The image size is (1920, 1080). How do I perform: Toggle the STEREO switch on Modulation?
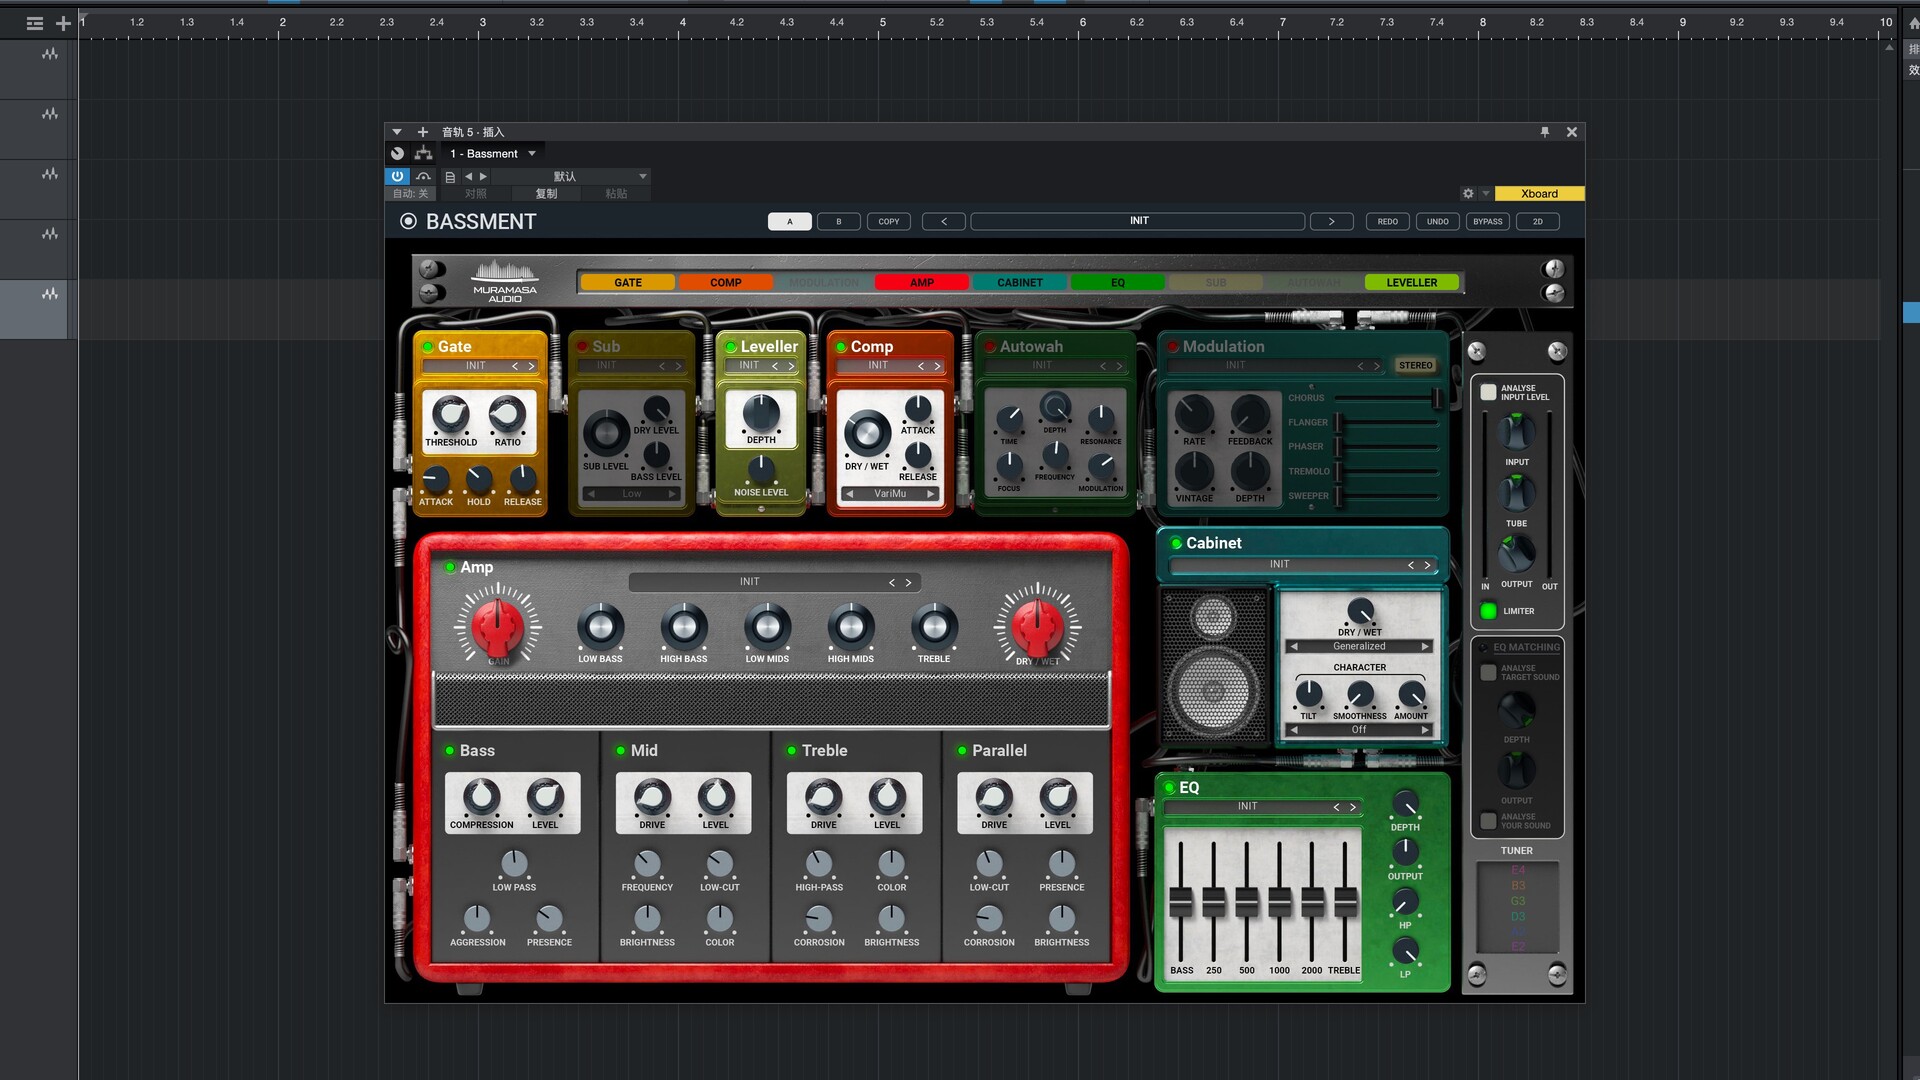pyautogui.click(x=1415, y=365)
